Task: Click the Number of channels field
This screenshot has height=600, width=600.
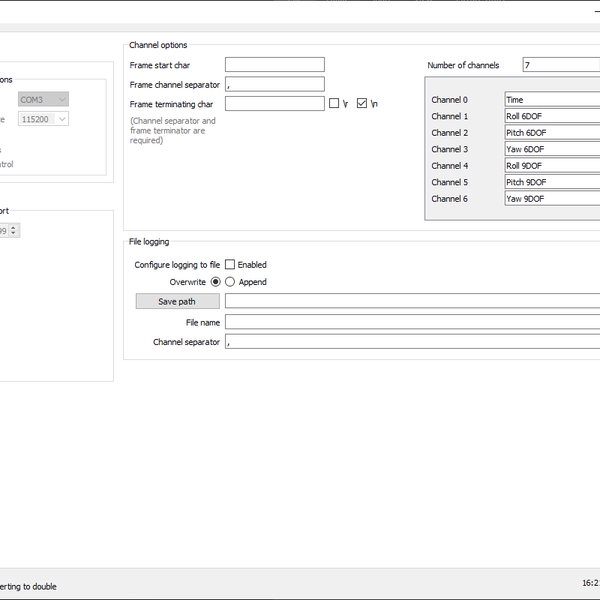Action: point(560,65)
